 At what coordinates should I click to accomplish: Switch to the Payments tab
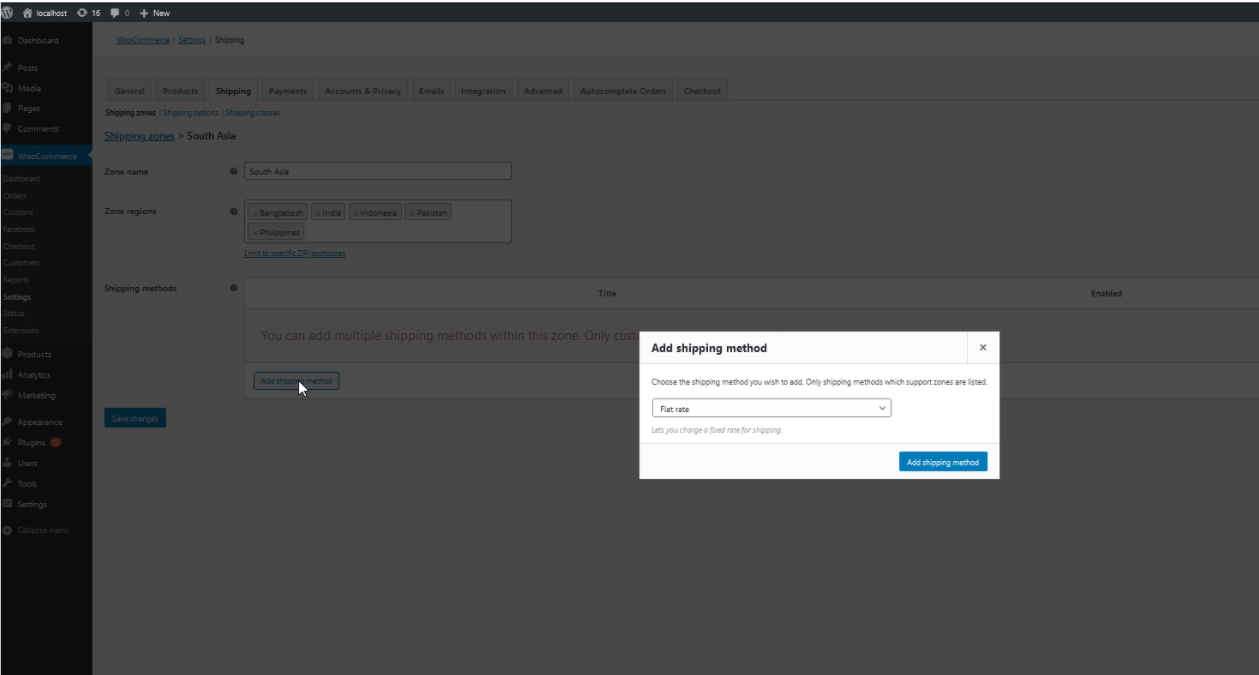tap(288, 91)
